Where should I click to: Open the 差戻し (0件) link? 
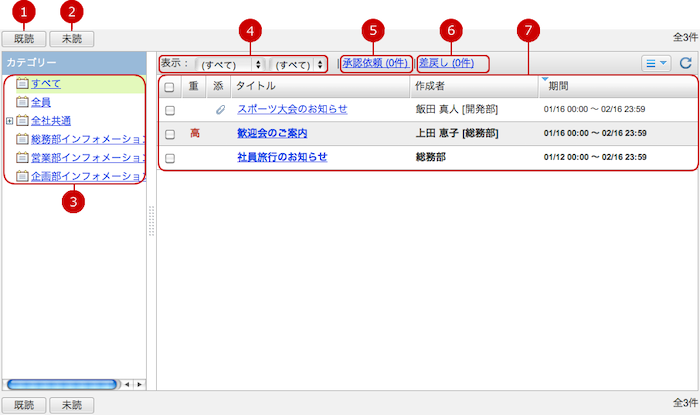[446, 63]
